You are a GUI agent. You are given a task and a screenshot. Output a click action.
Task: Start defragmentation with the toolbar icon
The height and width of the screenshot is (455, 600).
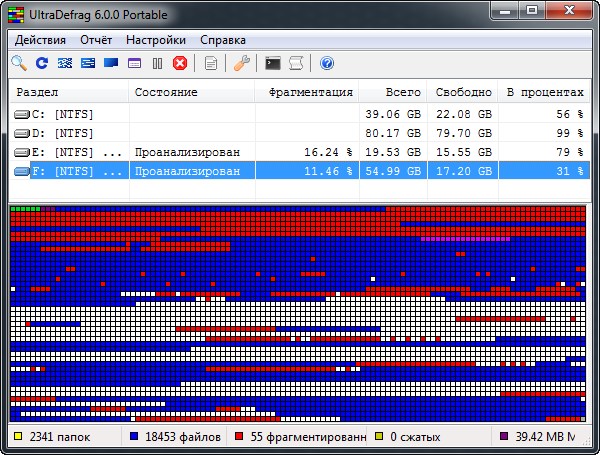65,63
